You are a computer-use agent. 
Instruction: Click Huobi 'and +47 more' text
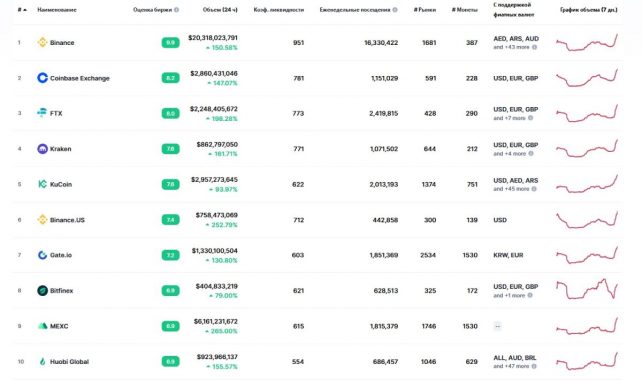pos(511,366)
